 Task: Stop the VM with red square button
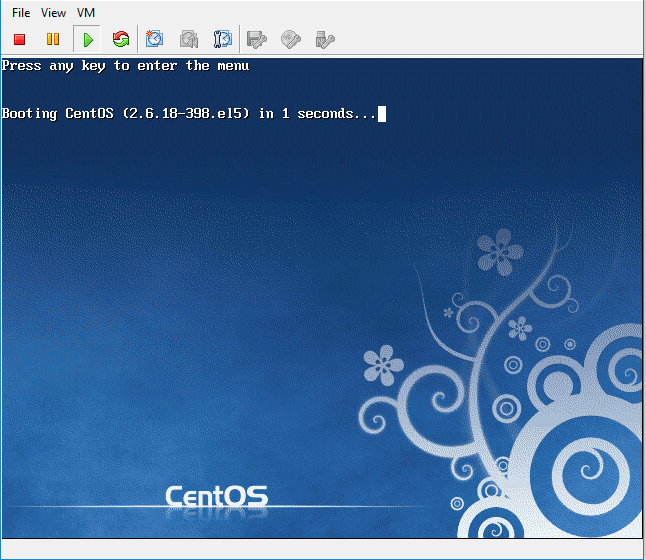point(19,40)
